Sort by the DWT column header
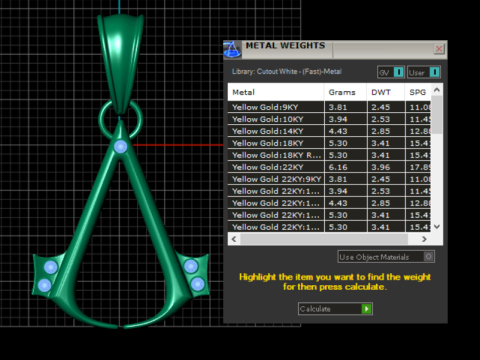The height and width of the screenshot is (360, 480). click(x=386, y=92)
